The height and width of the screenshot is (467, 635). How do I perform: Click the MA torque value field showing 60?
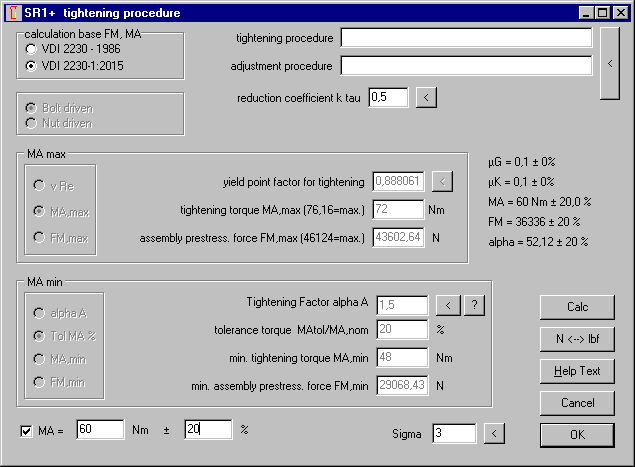click(x=99, y=430)
